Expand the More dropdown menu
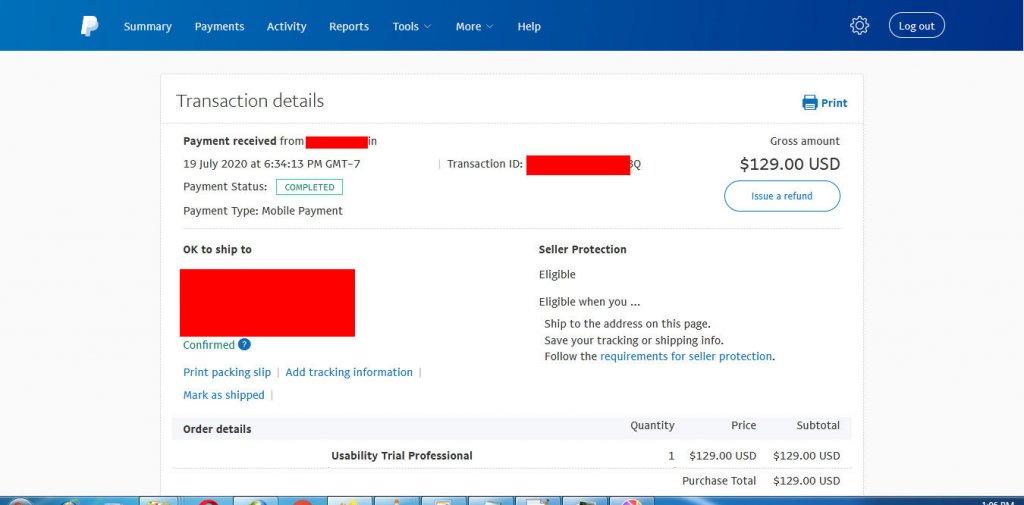 point(474,27)
